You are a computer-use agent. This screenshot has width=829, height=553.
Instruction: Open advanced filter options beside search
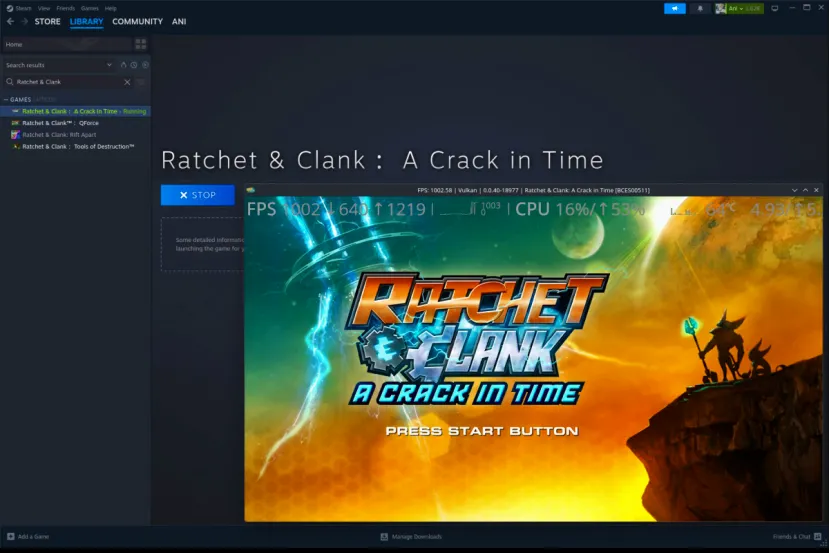point(141,82)
